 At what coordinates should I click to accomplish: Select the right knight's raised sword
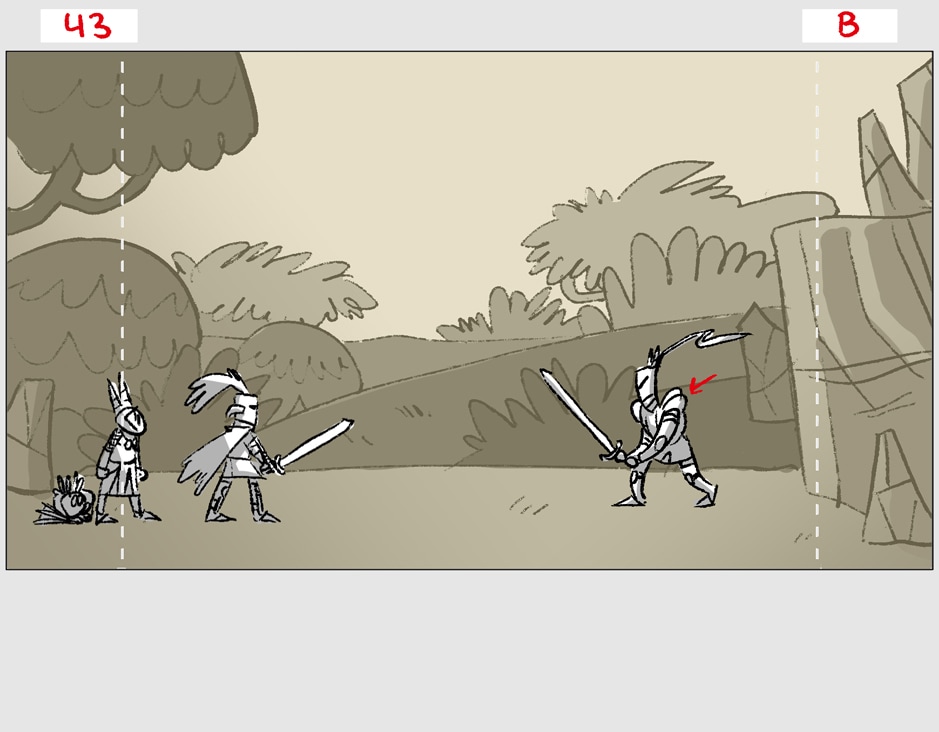point(576,411)
